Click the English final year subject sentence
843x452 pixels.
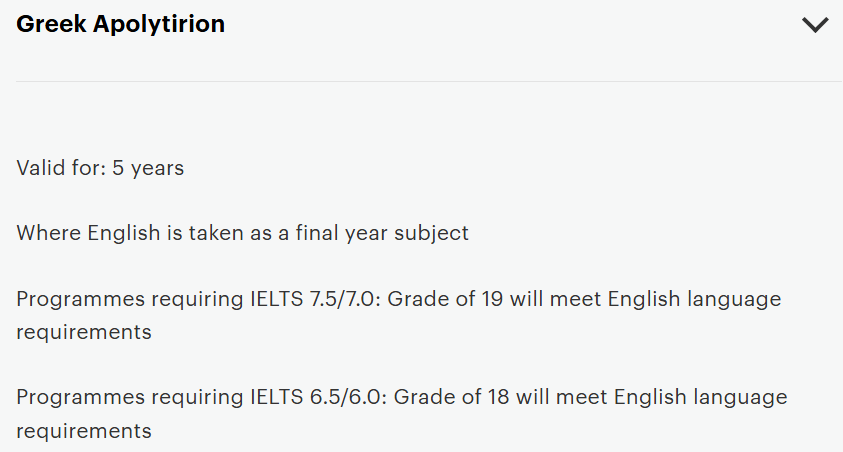[242, 233]
